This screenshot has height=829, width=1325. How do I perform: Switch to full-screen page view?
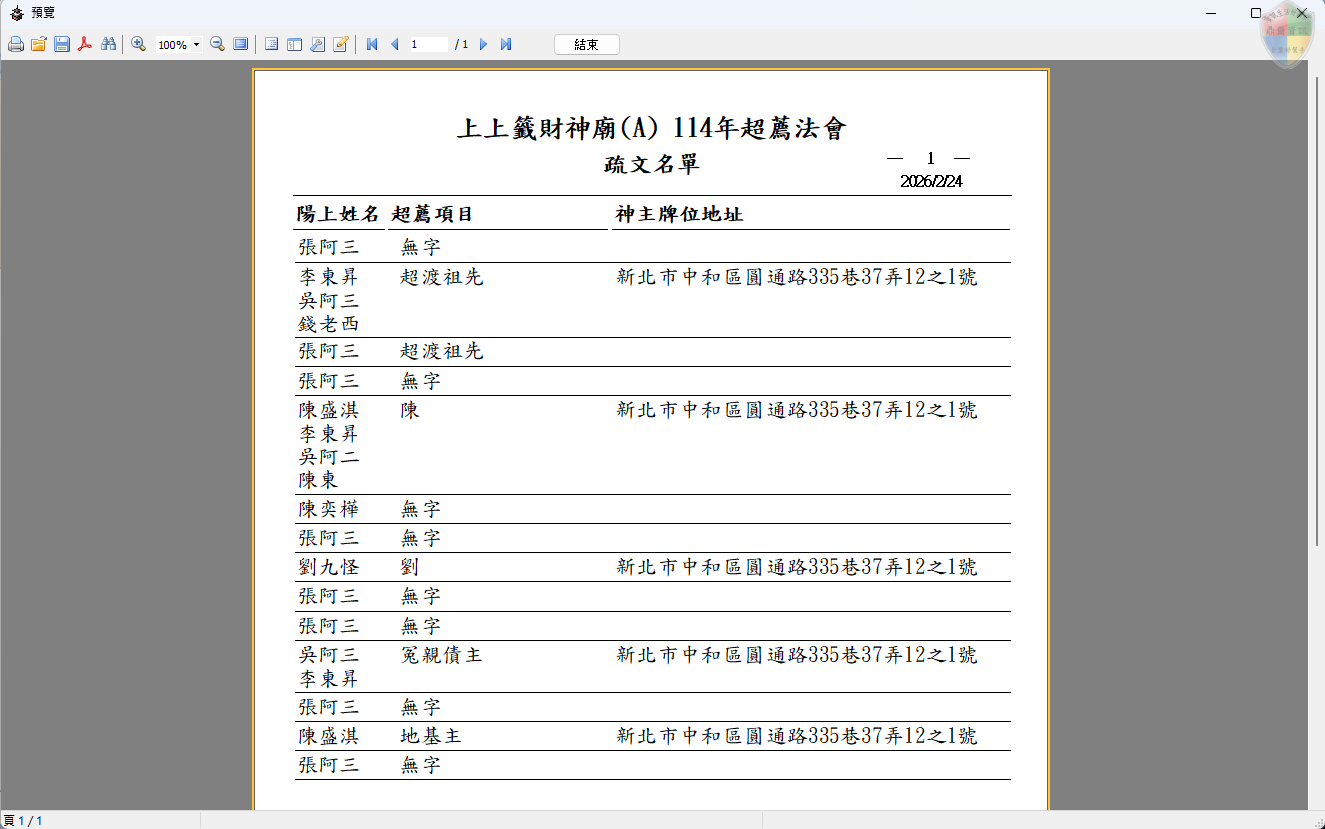(x=240, y=44)
